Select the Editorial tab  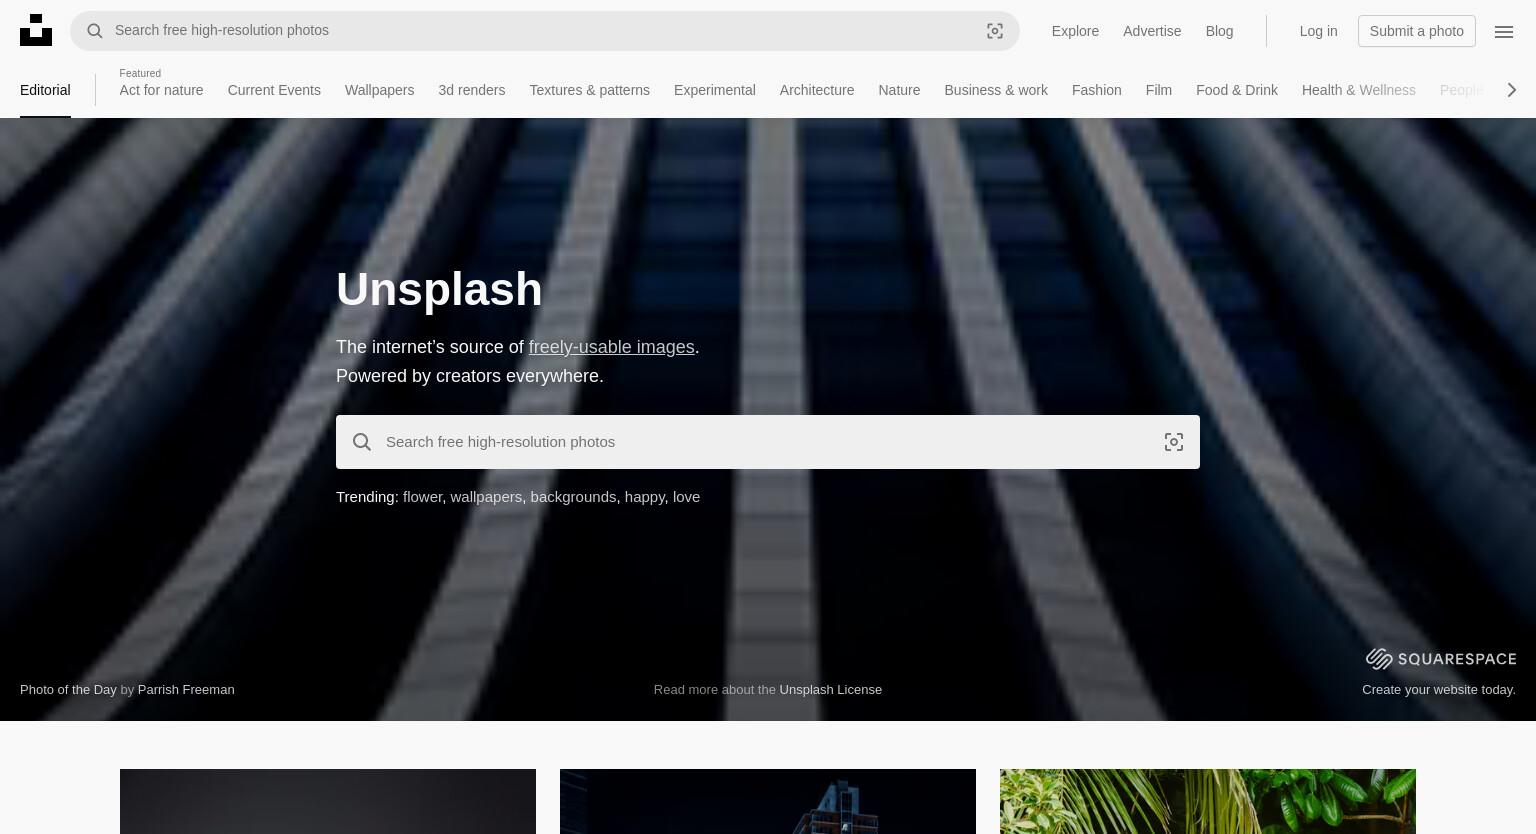(x=45, y=90)
